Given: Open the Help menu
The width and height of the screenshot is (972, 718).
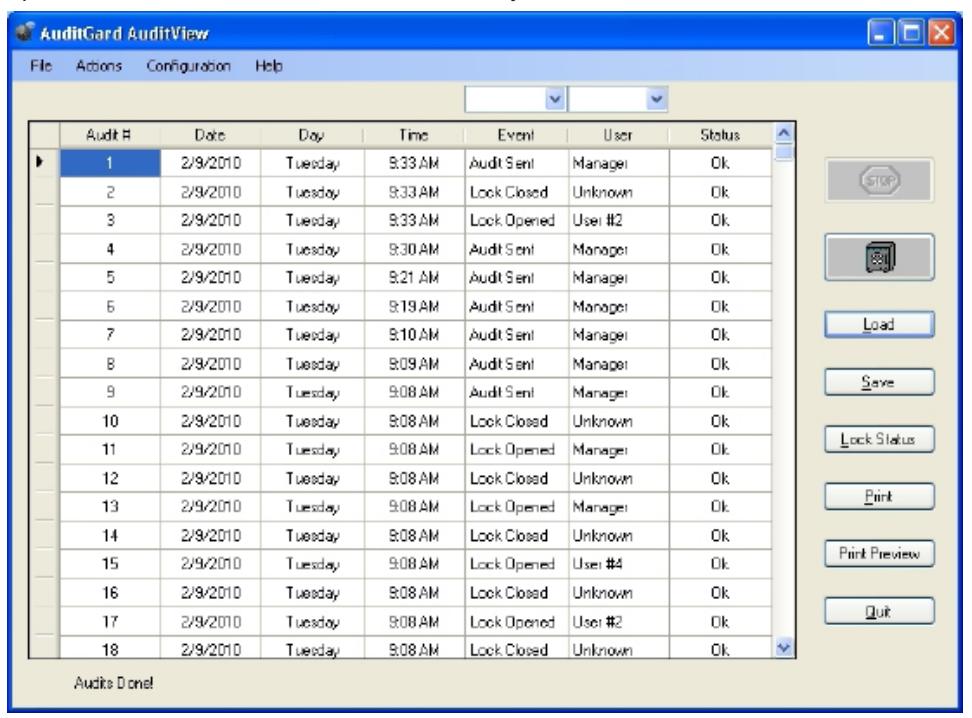Looking at the screenshot, I should coord(268,66).
